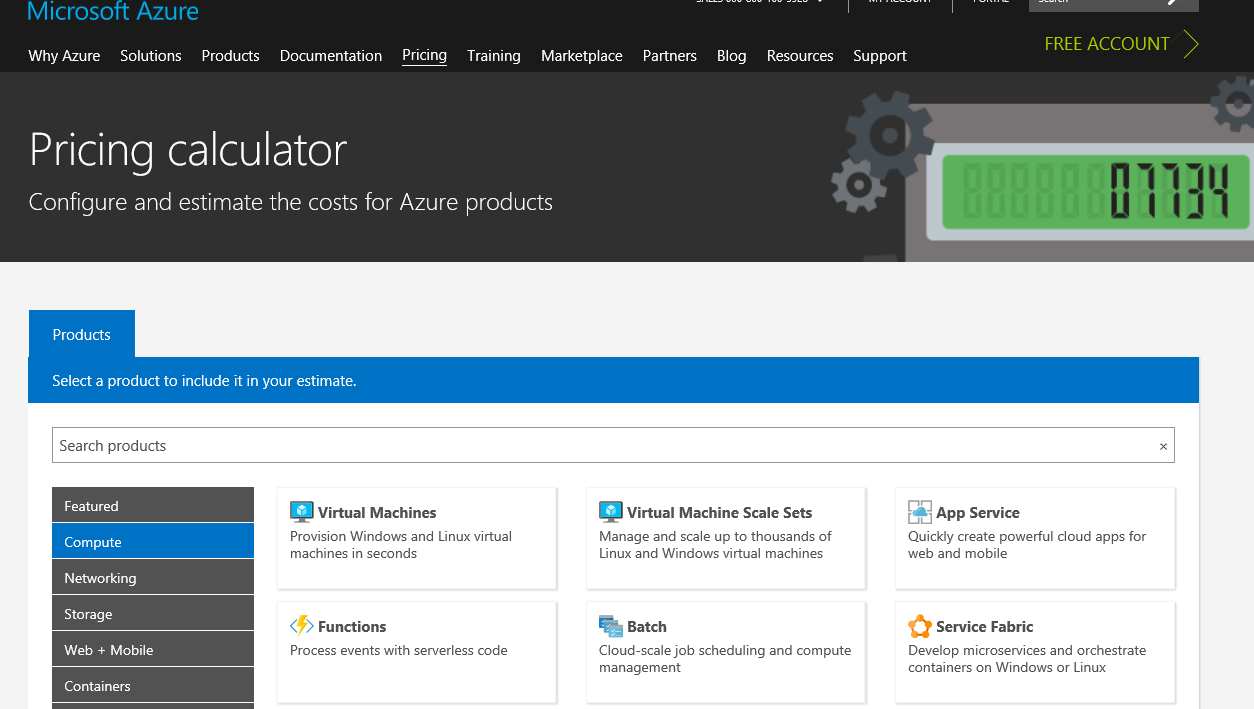
Task: Open the Resources menu
Action: click(800, 56)
